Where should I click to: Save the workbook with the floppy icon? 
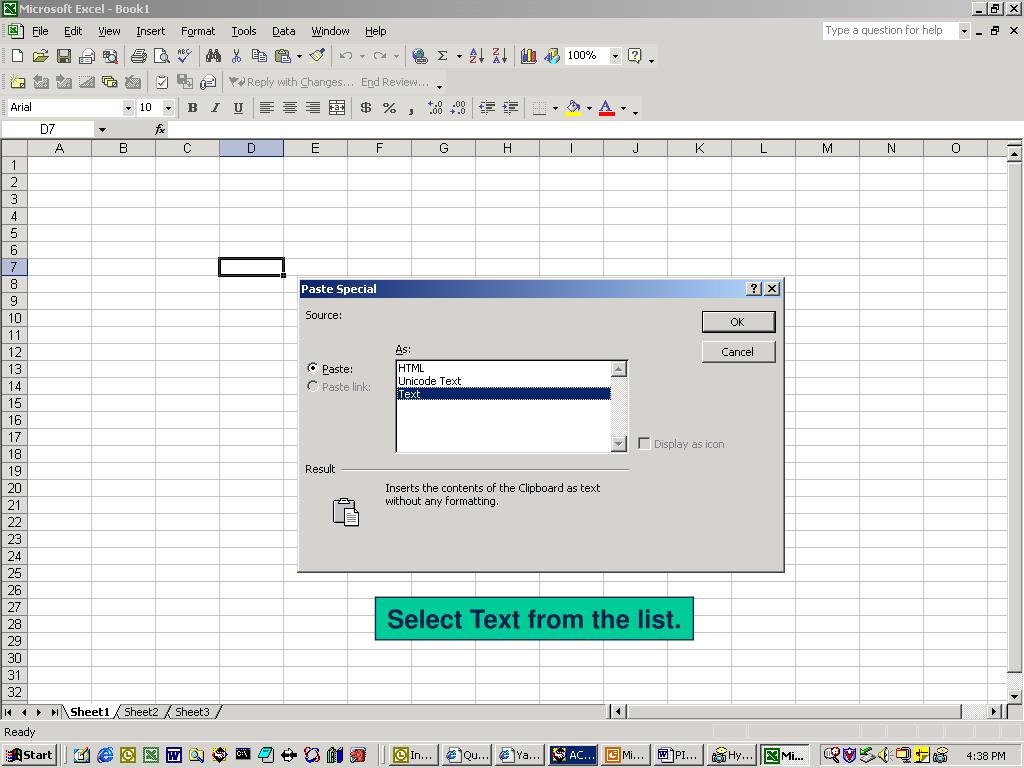tap(63, 56)
